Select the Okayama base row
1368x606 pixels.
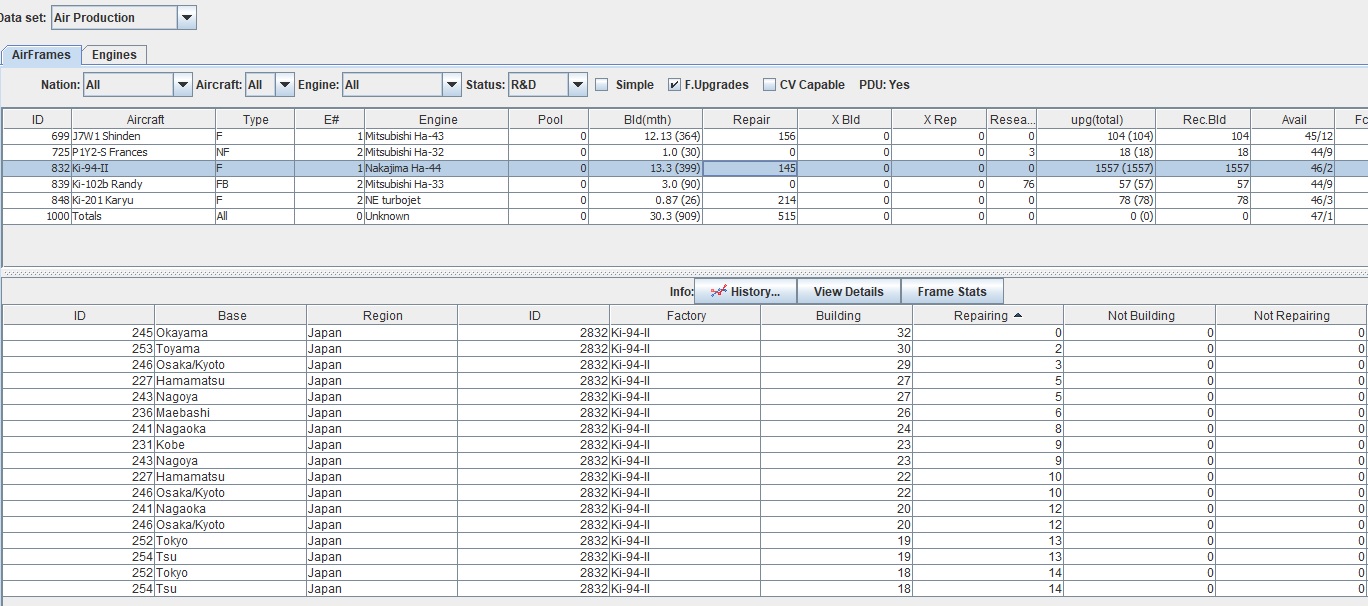pyautogui.click(x=684, y=333)
